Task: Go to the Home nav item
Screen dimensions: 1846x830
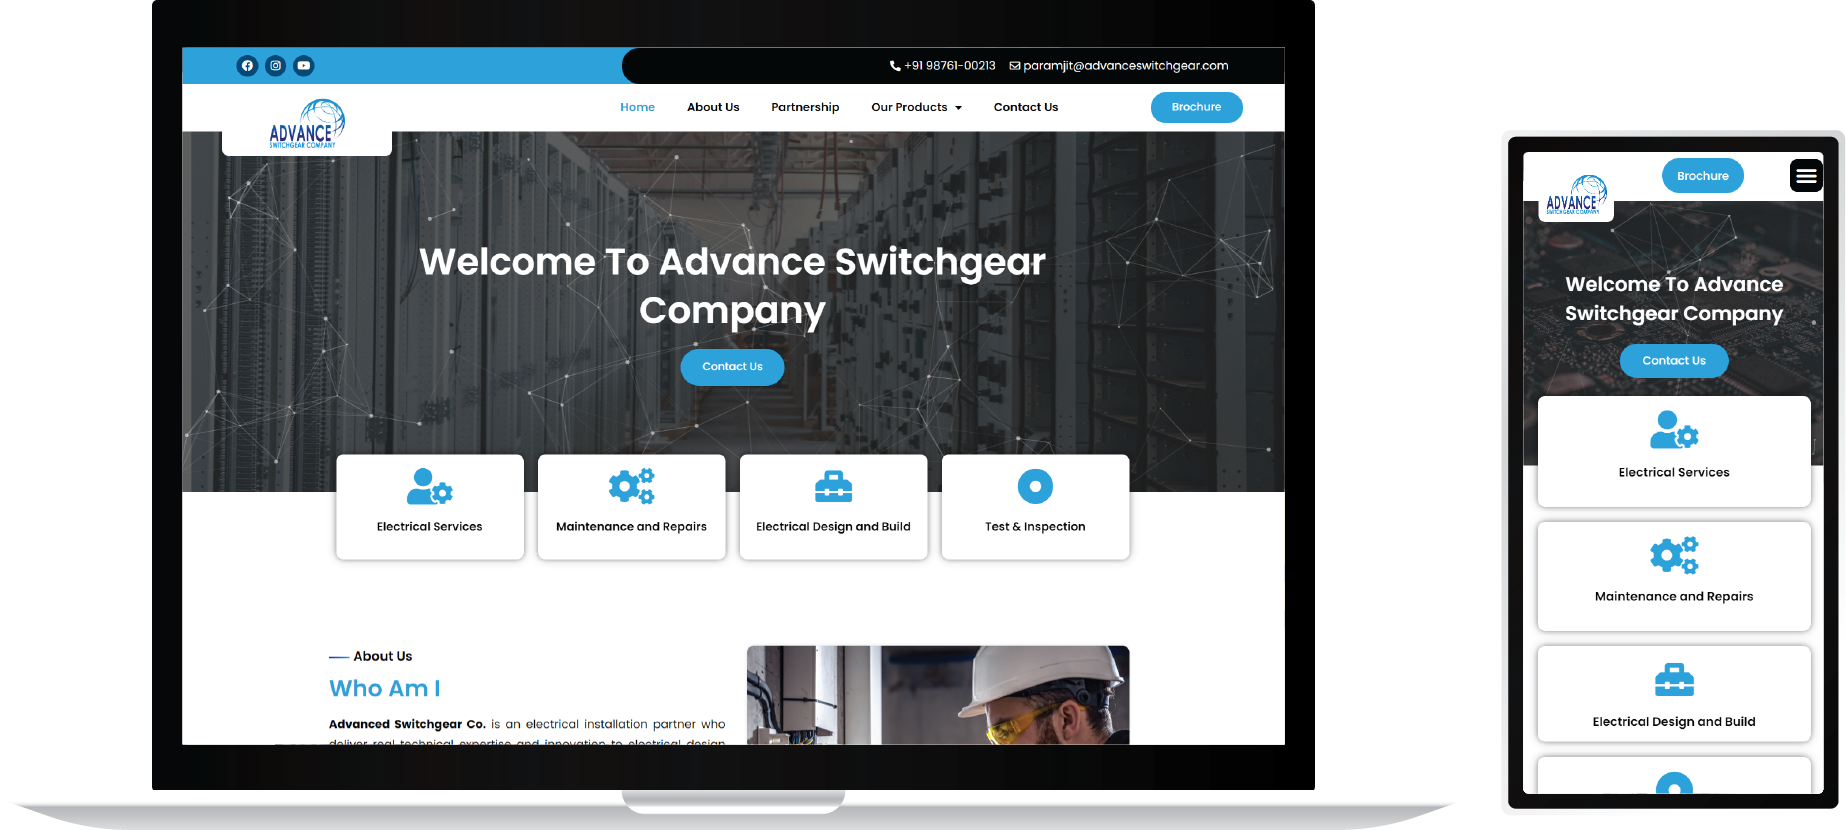Action: pos(637,107)
